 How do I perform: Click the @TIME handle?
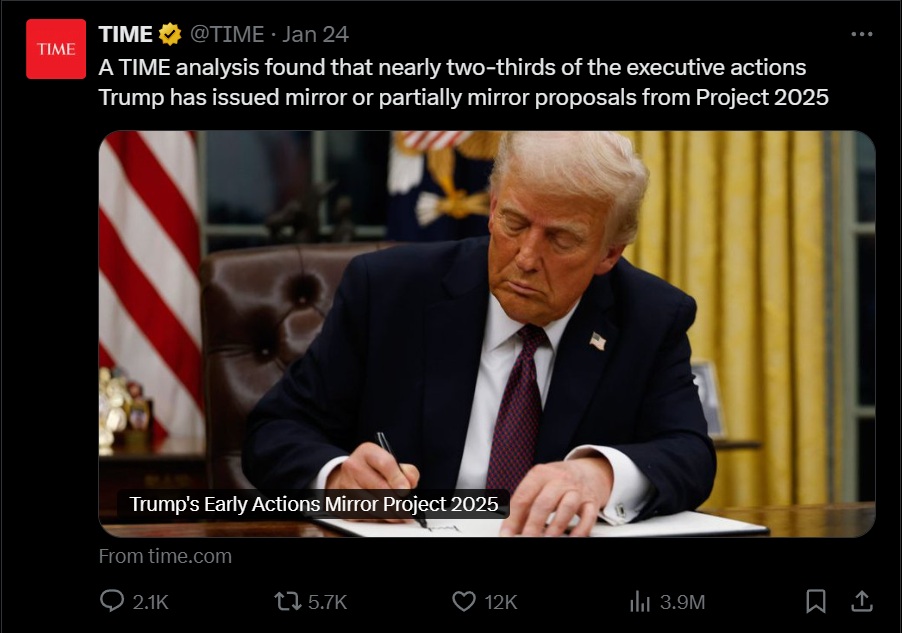tap(227, 35)
